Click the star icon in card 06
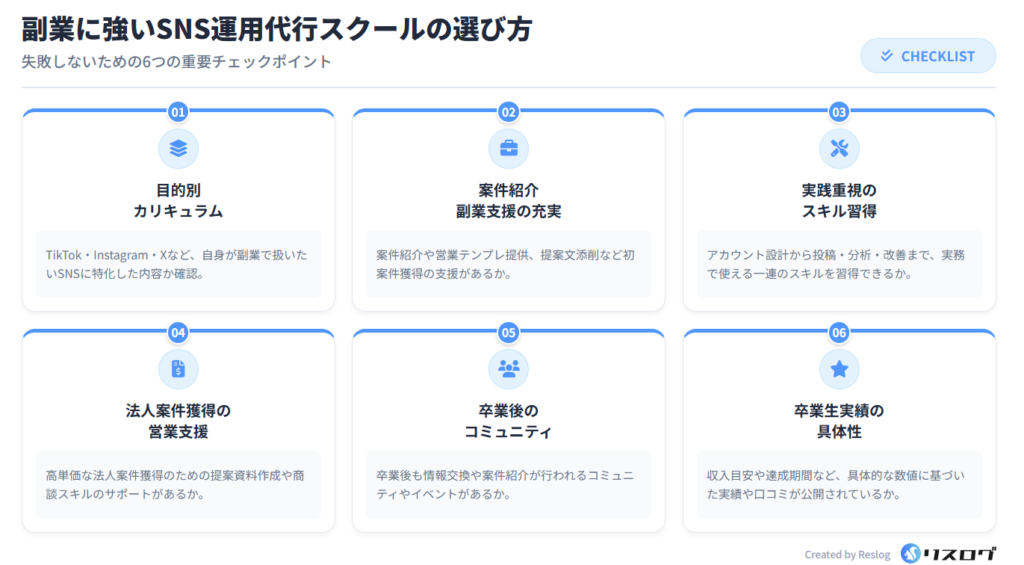The image size is (1024, 565). tap(839, 369)
